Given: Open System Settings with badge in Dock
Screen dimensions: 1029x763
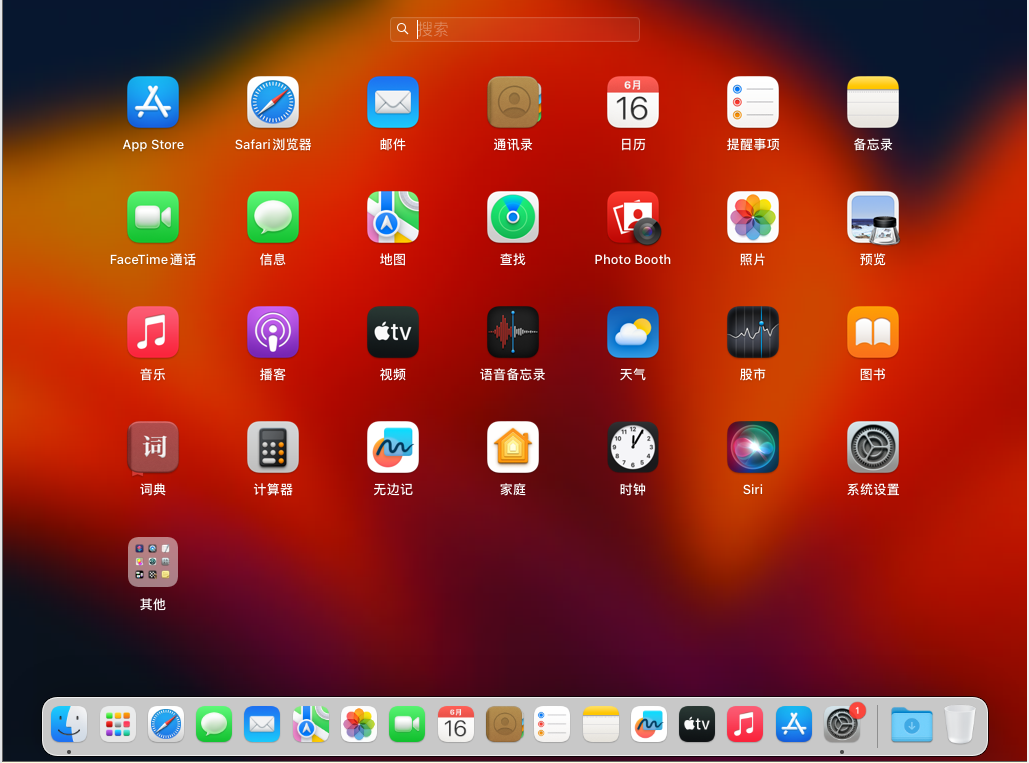Looking at the screenshot, I should [843, 724].
